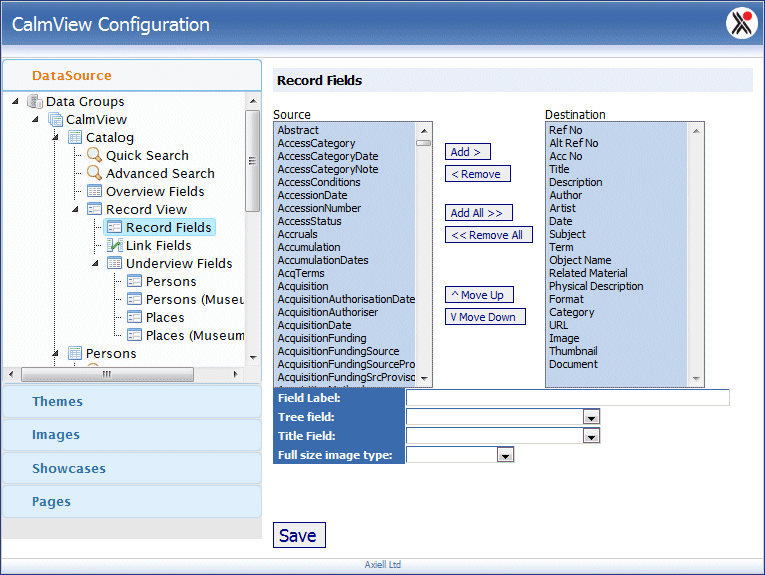This screenshot has width=765, height=575.
Task: Click the Link Fields checkmark icon
Action: click(x=114, y=245)
